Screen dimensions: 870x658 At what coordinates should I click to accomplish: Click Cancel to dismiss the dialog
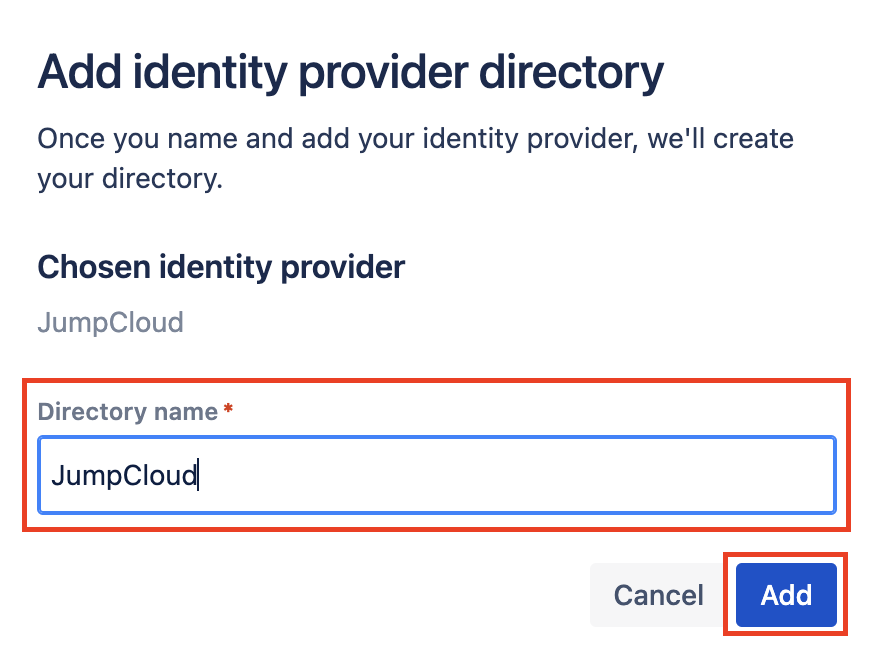[657, 595]
